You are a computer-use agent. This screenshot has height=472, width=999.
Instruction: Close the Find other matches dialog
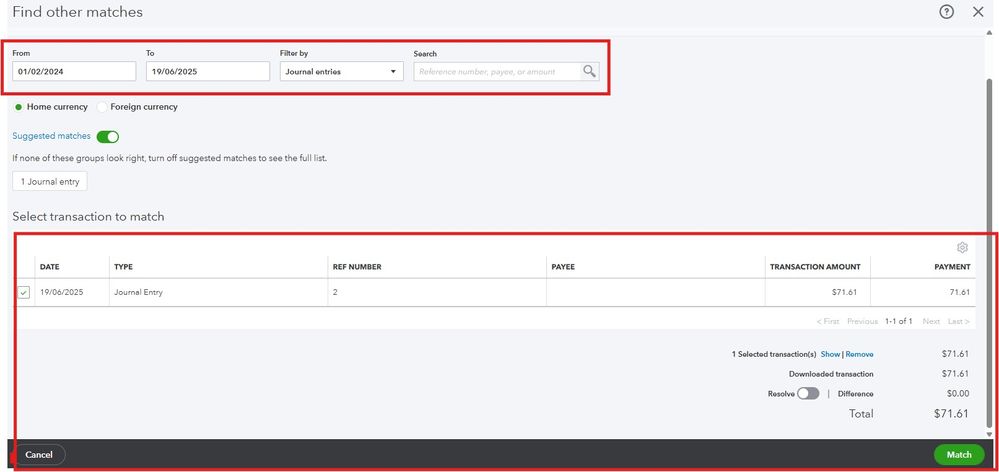(978, 11)
